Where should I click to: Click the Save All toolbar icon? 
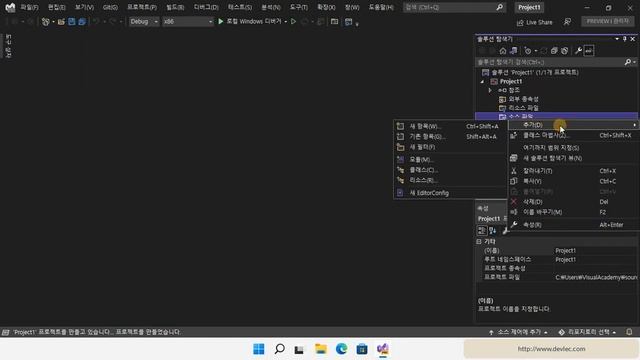pos(82,22)
